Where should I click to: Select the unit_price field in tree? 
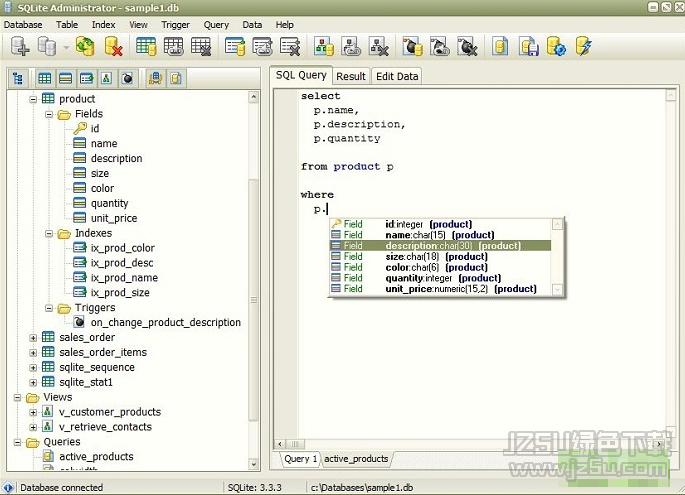coord(114,218)
